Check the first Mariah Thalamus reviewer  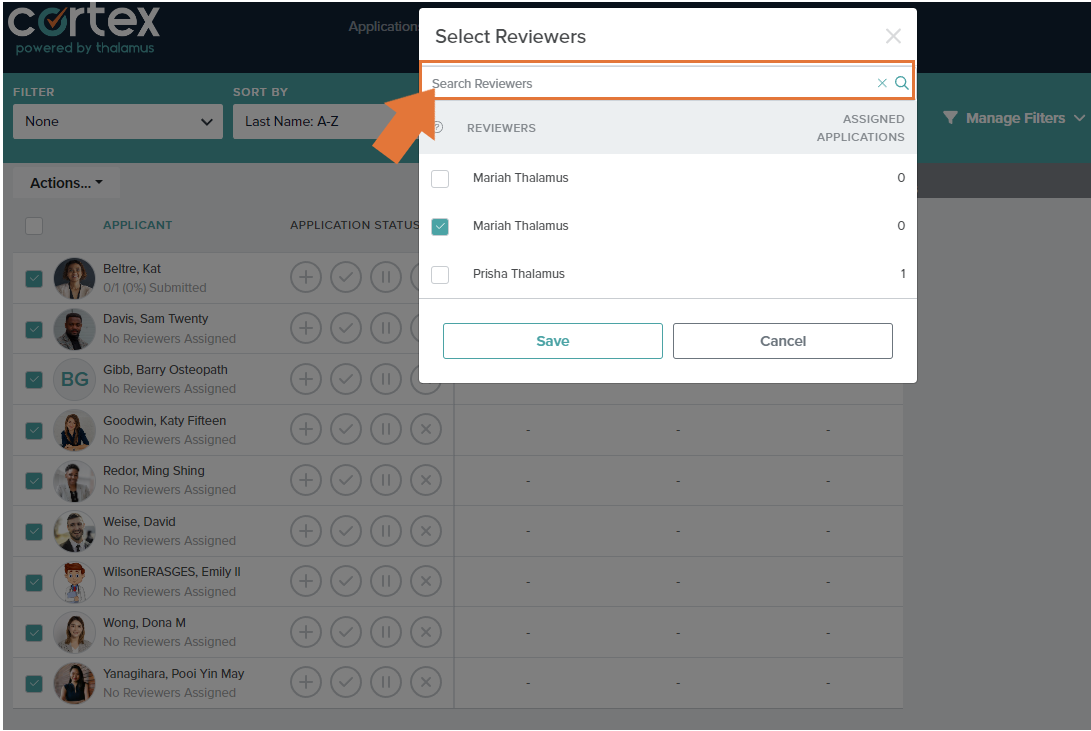440,178
